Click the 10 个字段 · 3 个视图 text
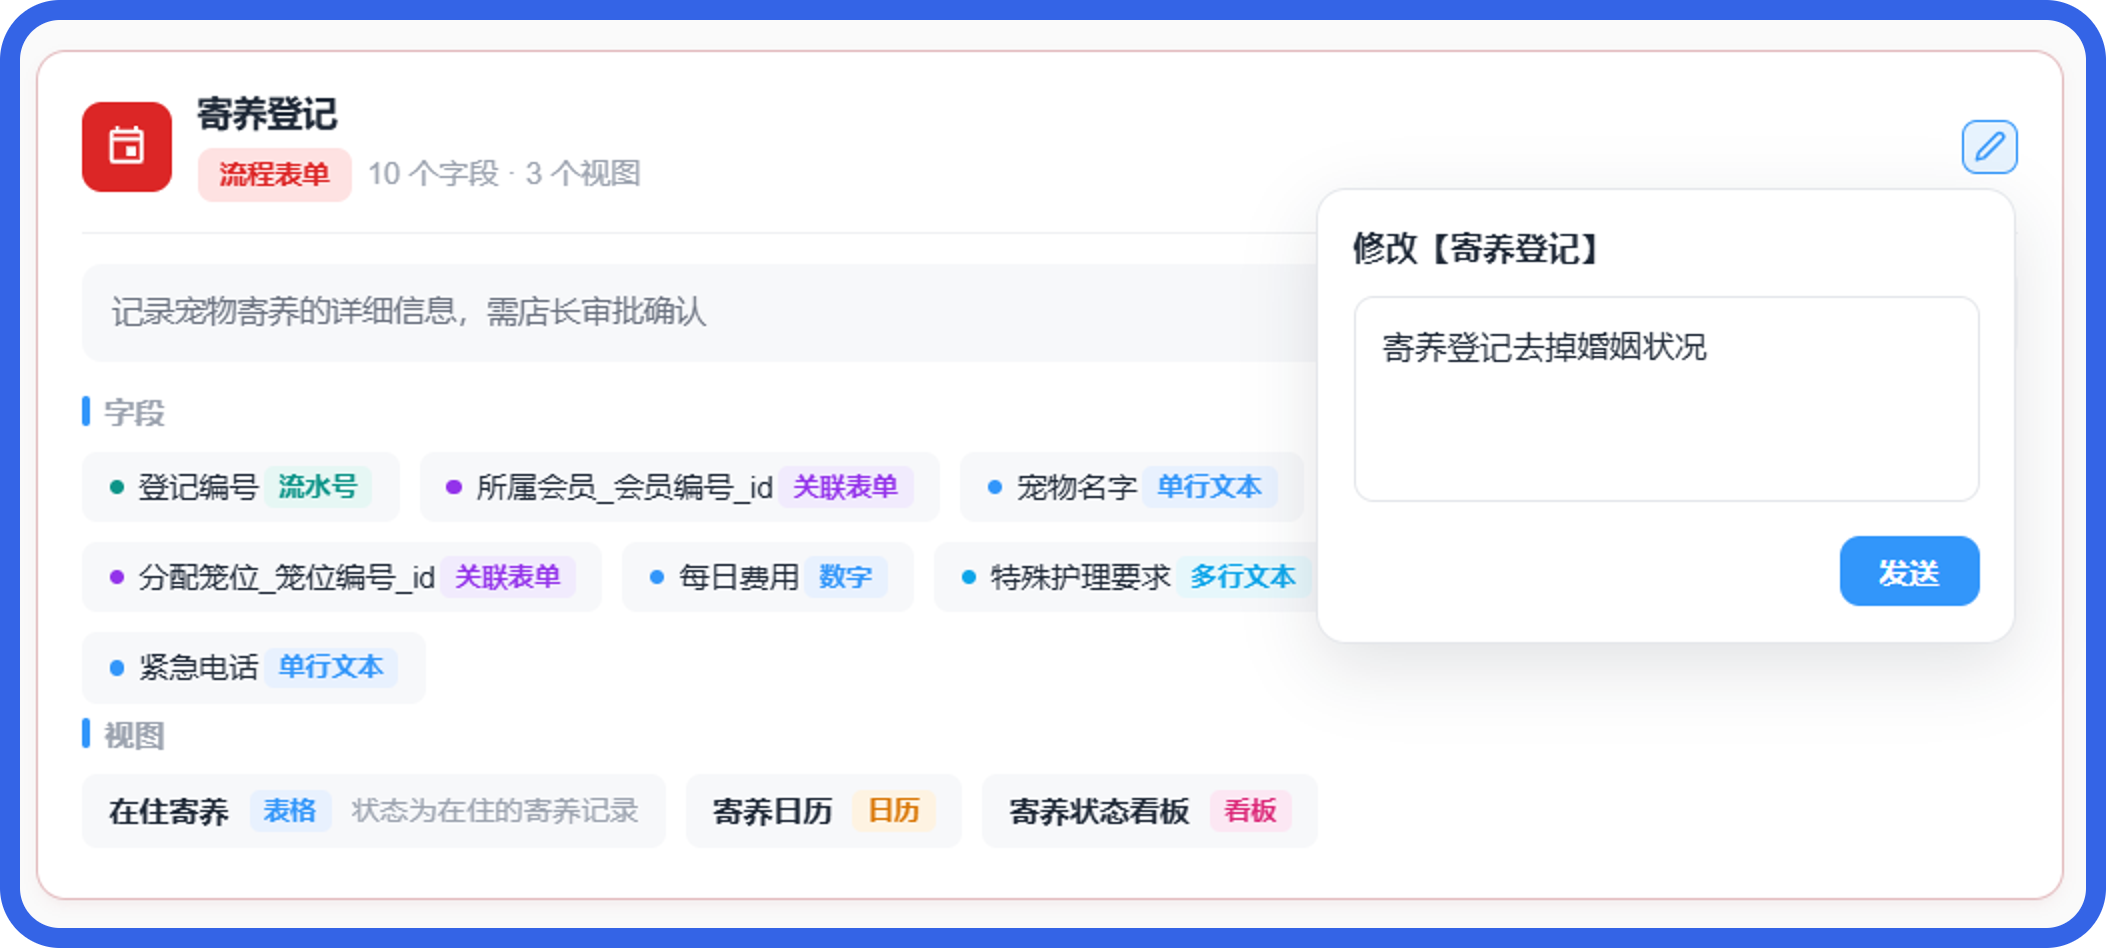2106x948 pixels. pos(504,174)
